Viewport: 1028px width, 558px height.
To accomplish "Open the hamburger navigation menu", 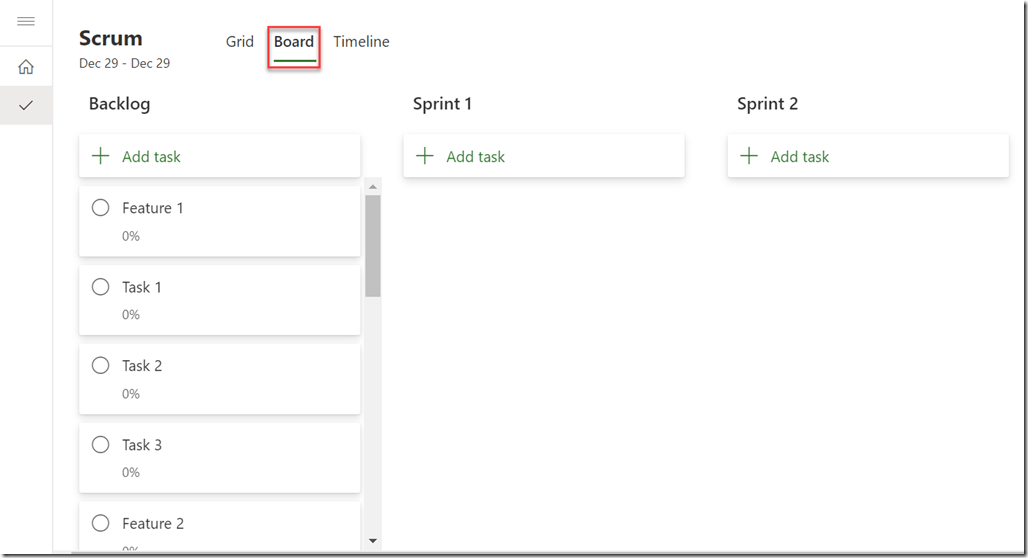I will tap(26, 21).
